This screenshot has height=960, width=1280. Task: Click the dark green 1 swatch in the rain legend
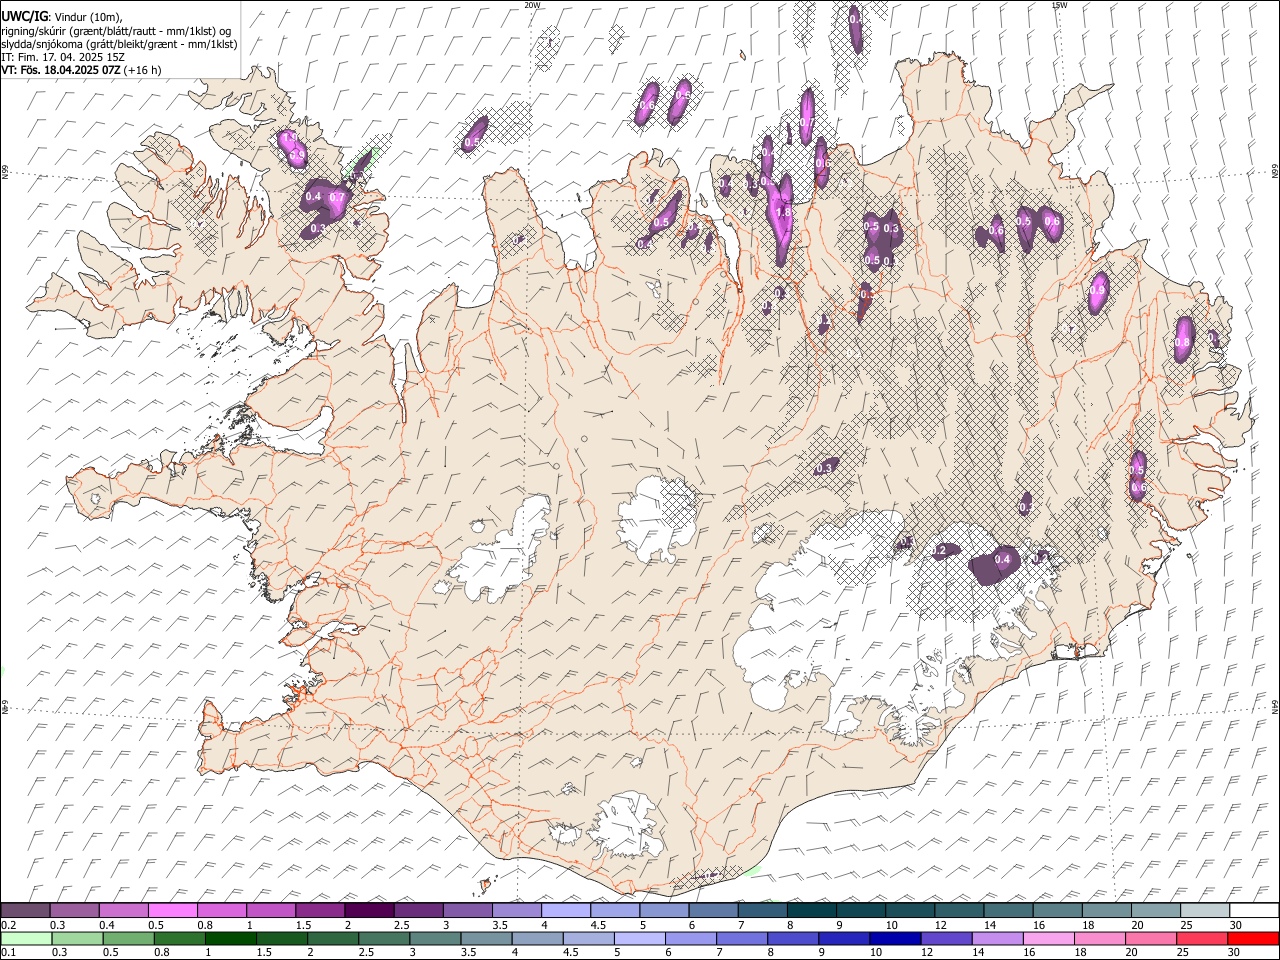(231, 939)
